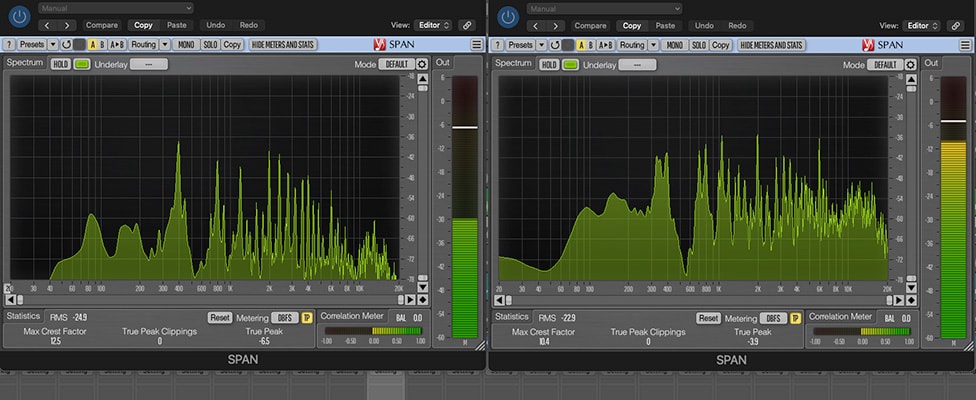Expand the Routing arrow in right SPAN
This screenshot has height=400, width=976.
tap(654, 45)
